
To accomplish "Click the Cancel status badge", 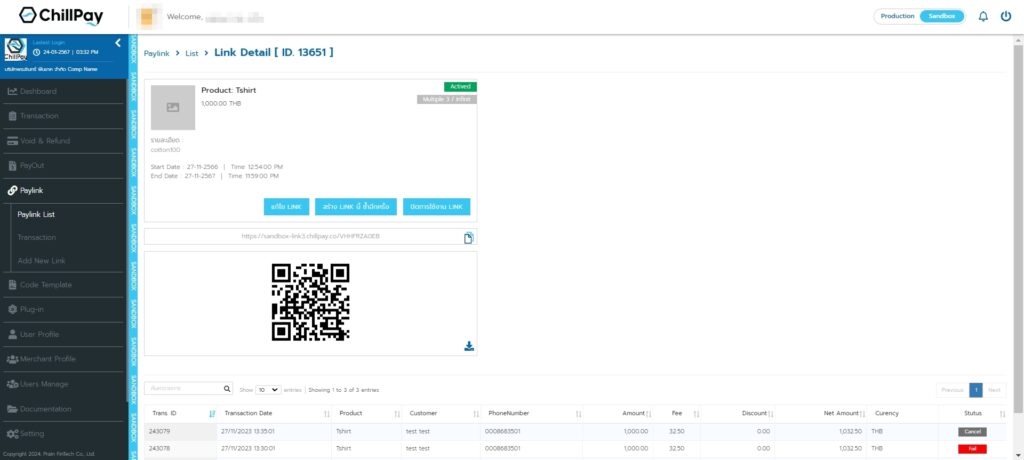I will [x=972, y=432].
